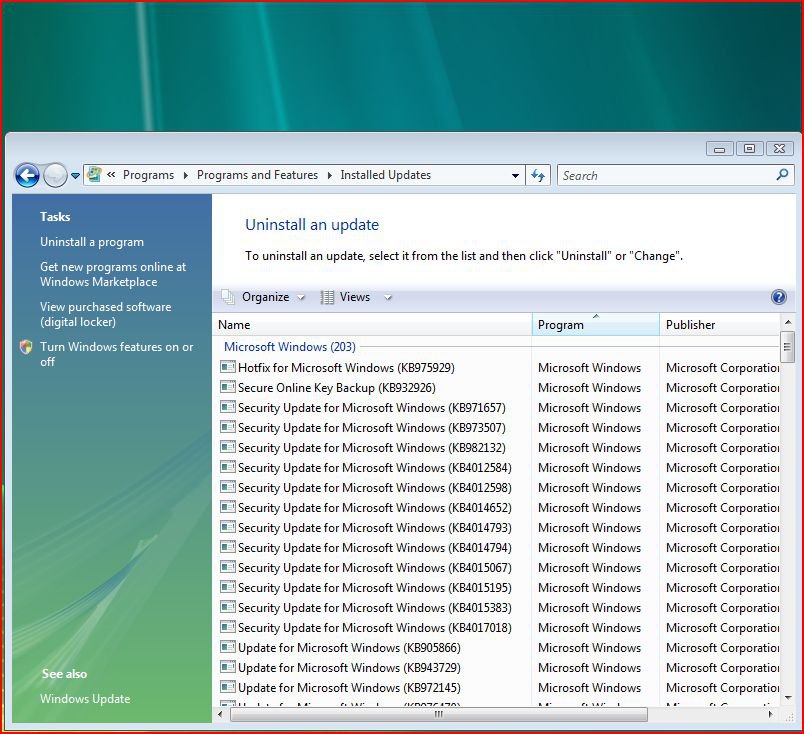The image size is (804, 734).
Task: Click the vertical scrollbar up arrow
Action: (788, 323)
